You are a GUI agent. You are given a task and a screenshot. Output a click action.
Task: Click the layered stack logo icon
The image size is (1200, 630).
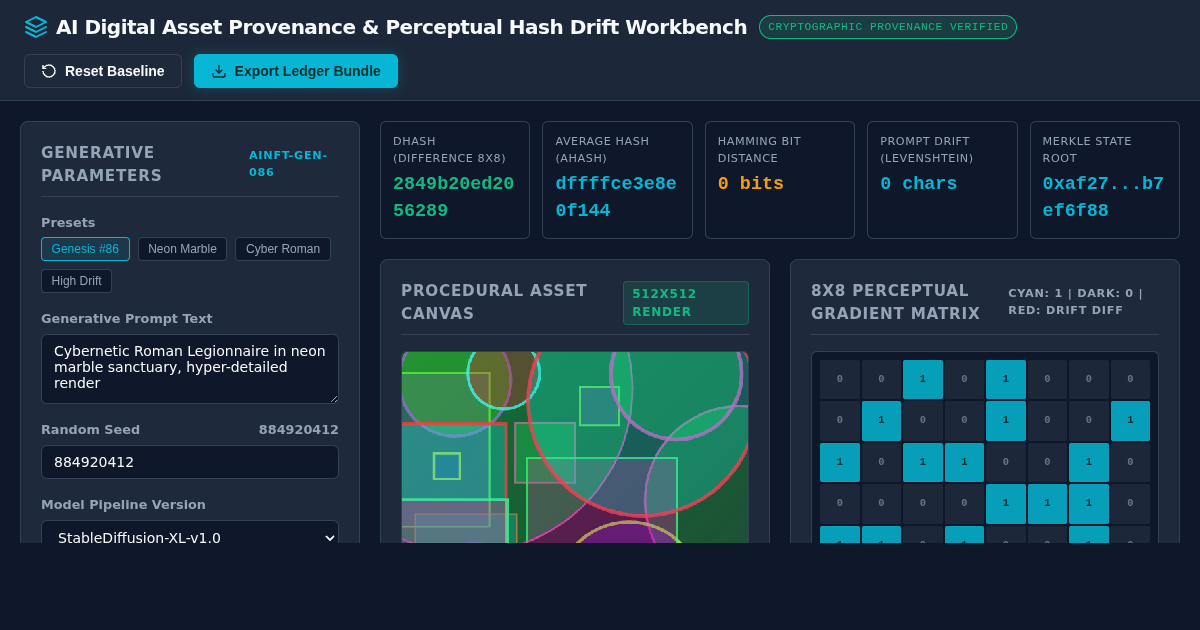click(x=36, y=27)
